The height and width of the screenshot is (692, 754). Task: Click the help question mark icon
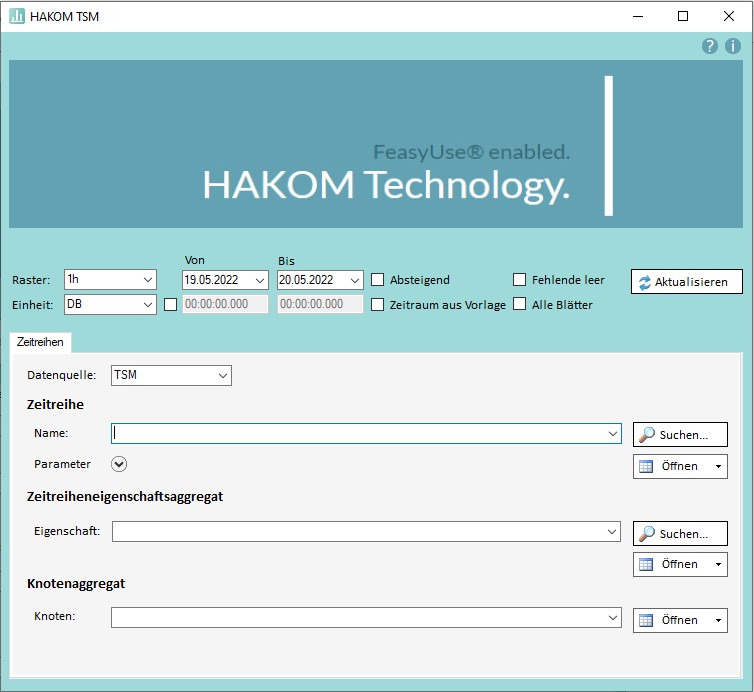pyautogui.click(x=710, y=46)
